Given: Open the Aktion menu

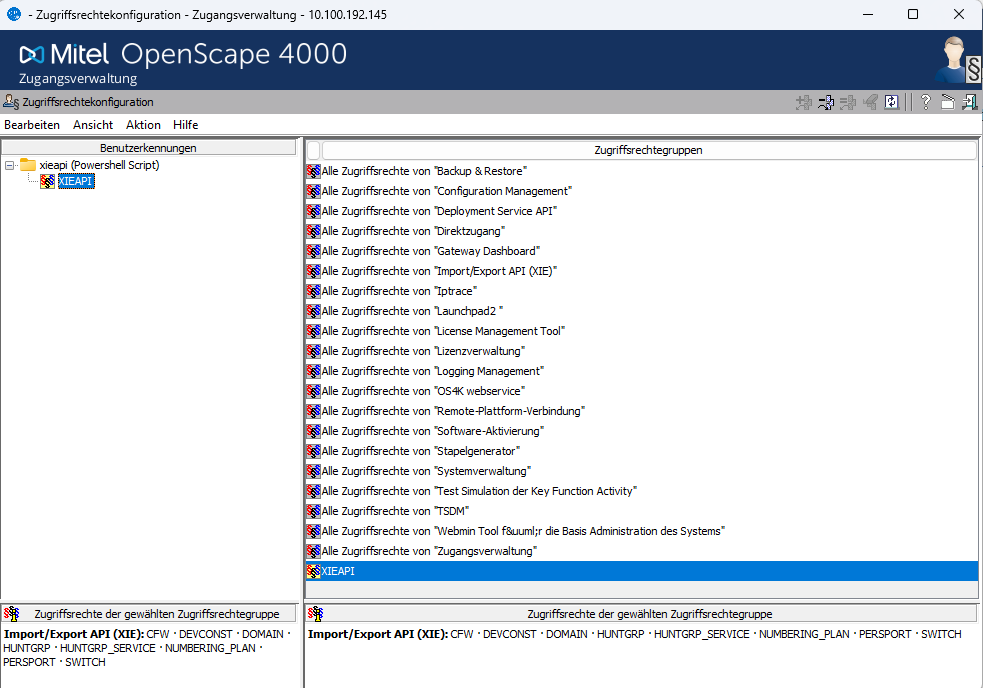Looking at the screenshot, I should [x=143, y=125].
